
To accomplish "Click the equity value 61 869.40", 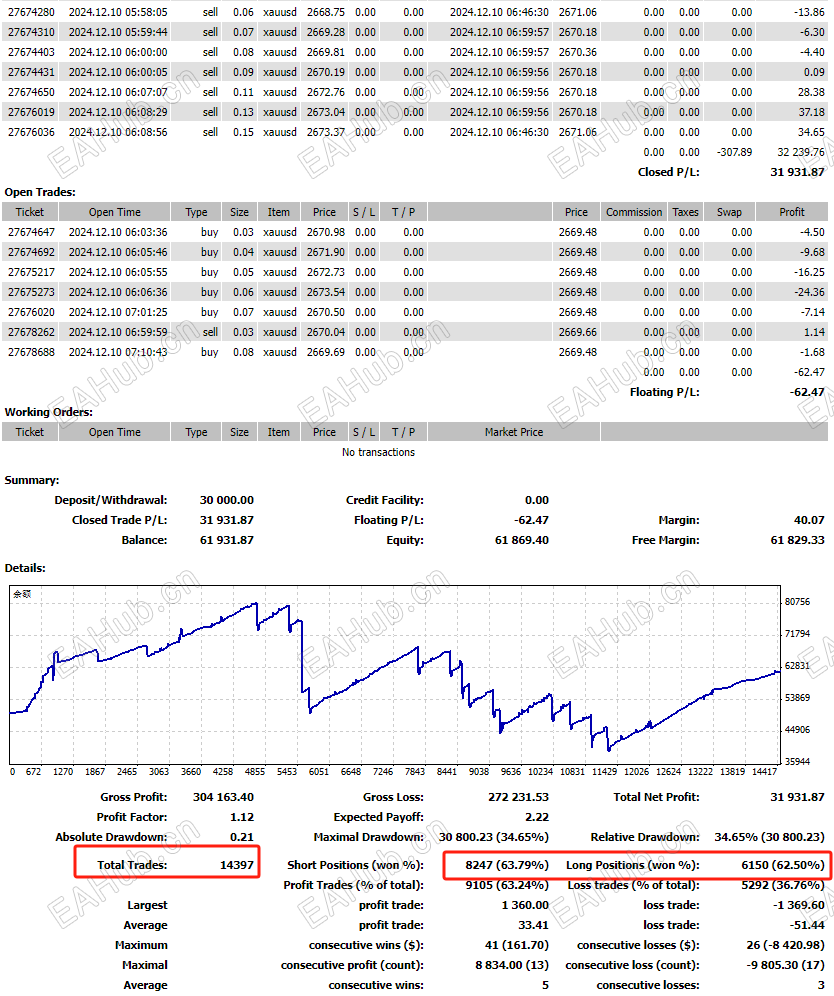I will tap(521, 540).
